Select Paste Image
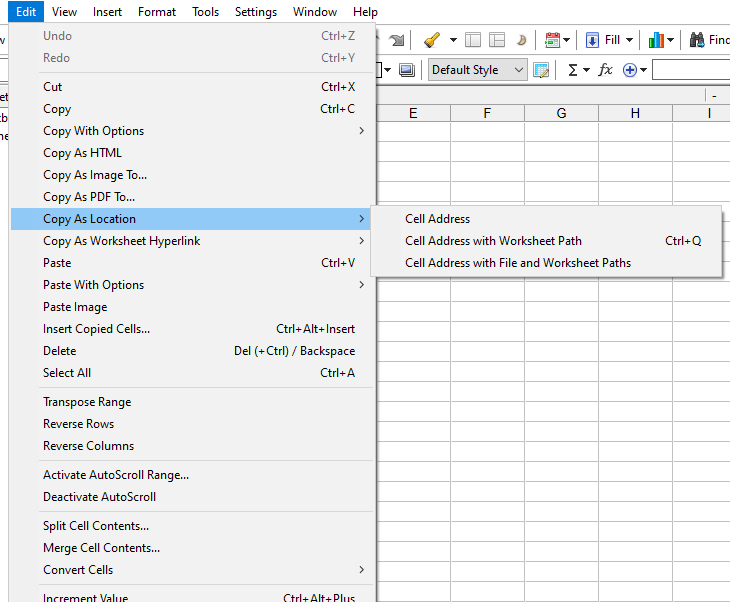730x602 pixels. (x=192, y=307)
